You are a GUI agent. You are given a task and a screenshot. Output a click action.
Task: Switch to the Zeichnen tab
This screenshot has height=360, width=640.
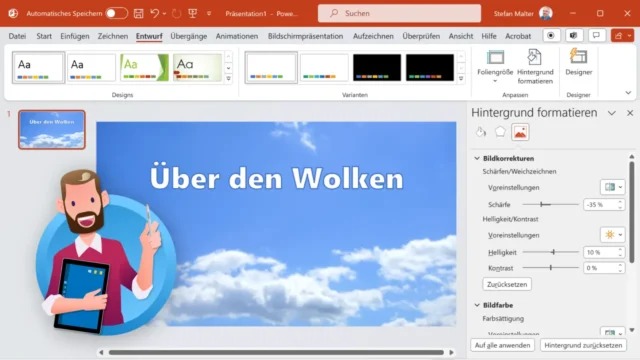click(113, 36)
